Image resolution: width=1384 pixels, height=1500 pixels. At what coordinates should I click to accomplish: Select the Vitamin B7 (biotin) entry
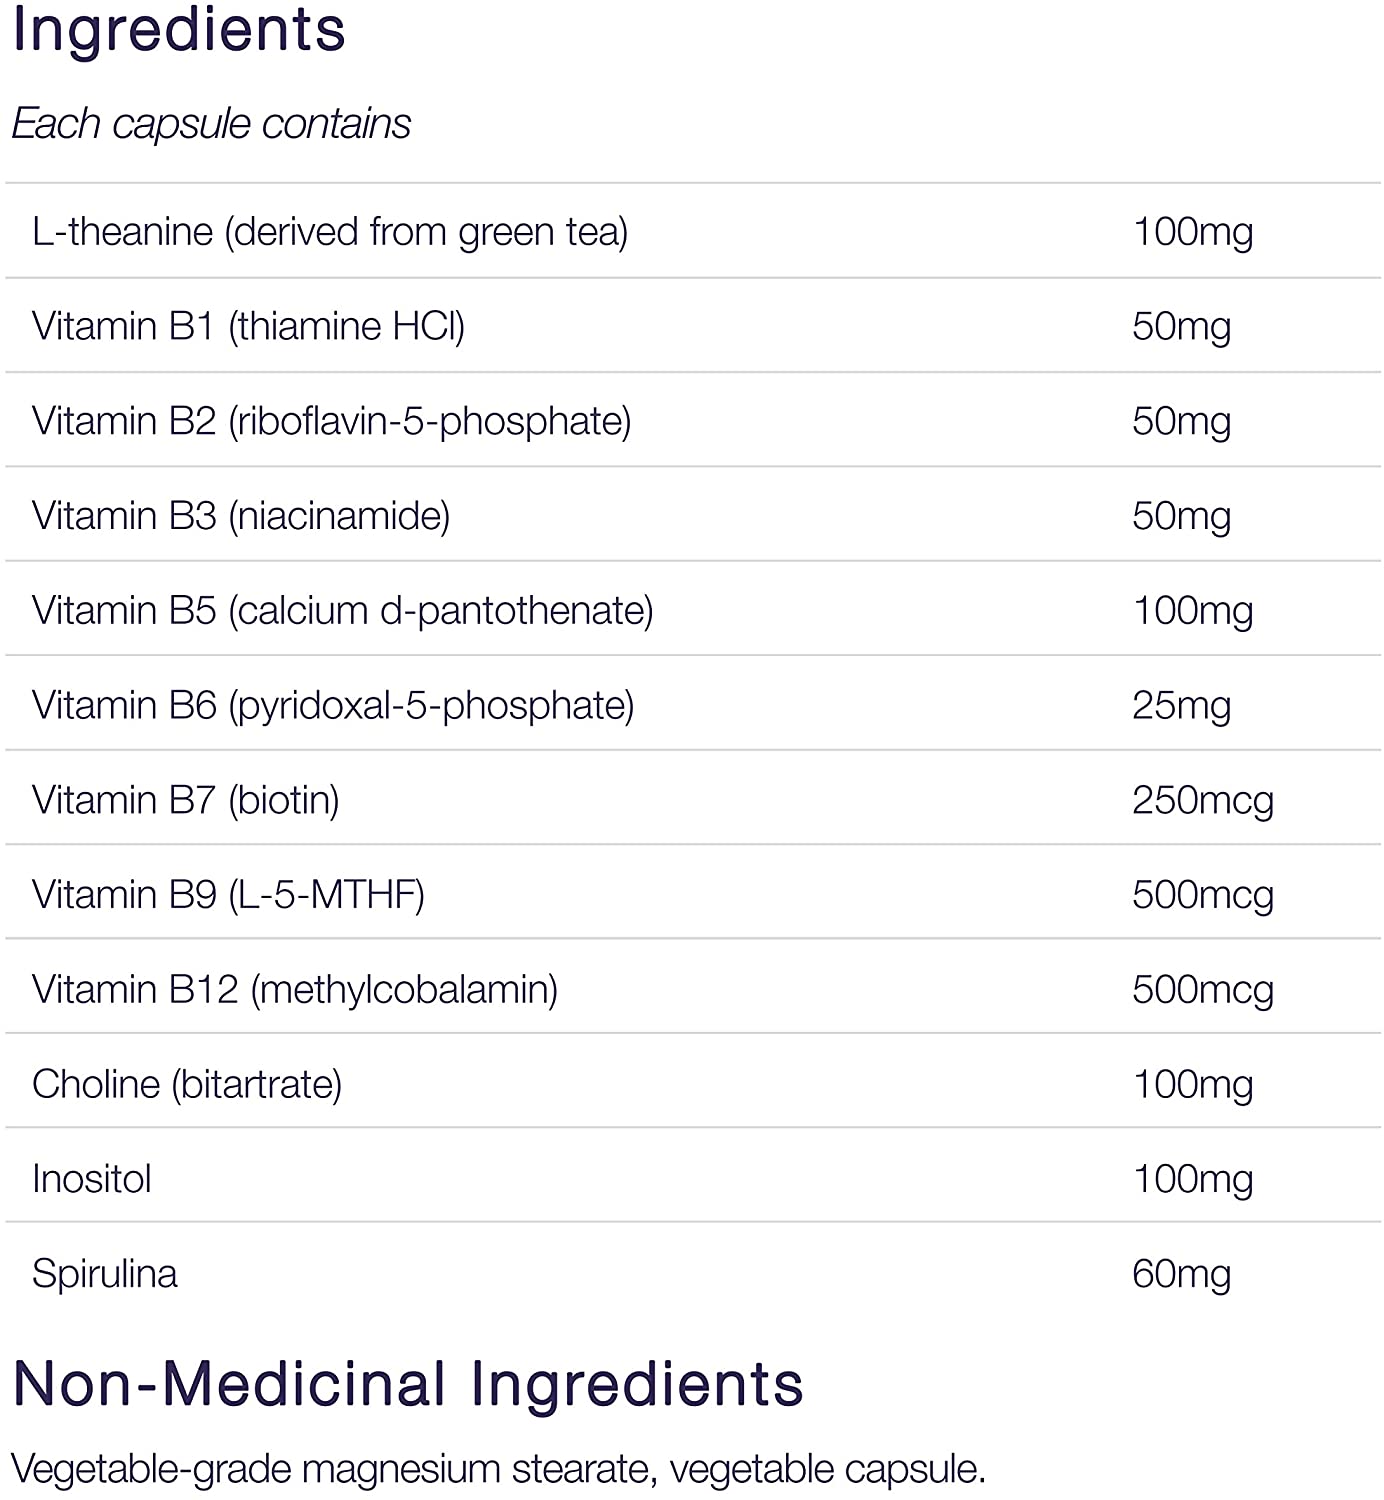click(x=186, y=800)
